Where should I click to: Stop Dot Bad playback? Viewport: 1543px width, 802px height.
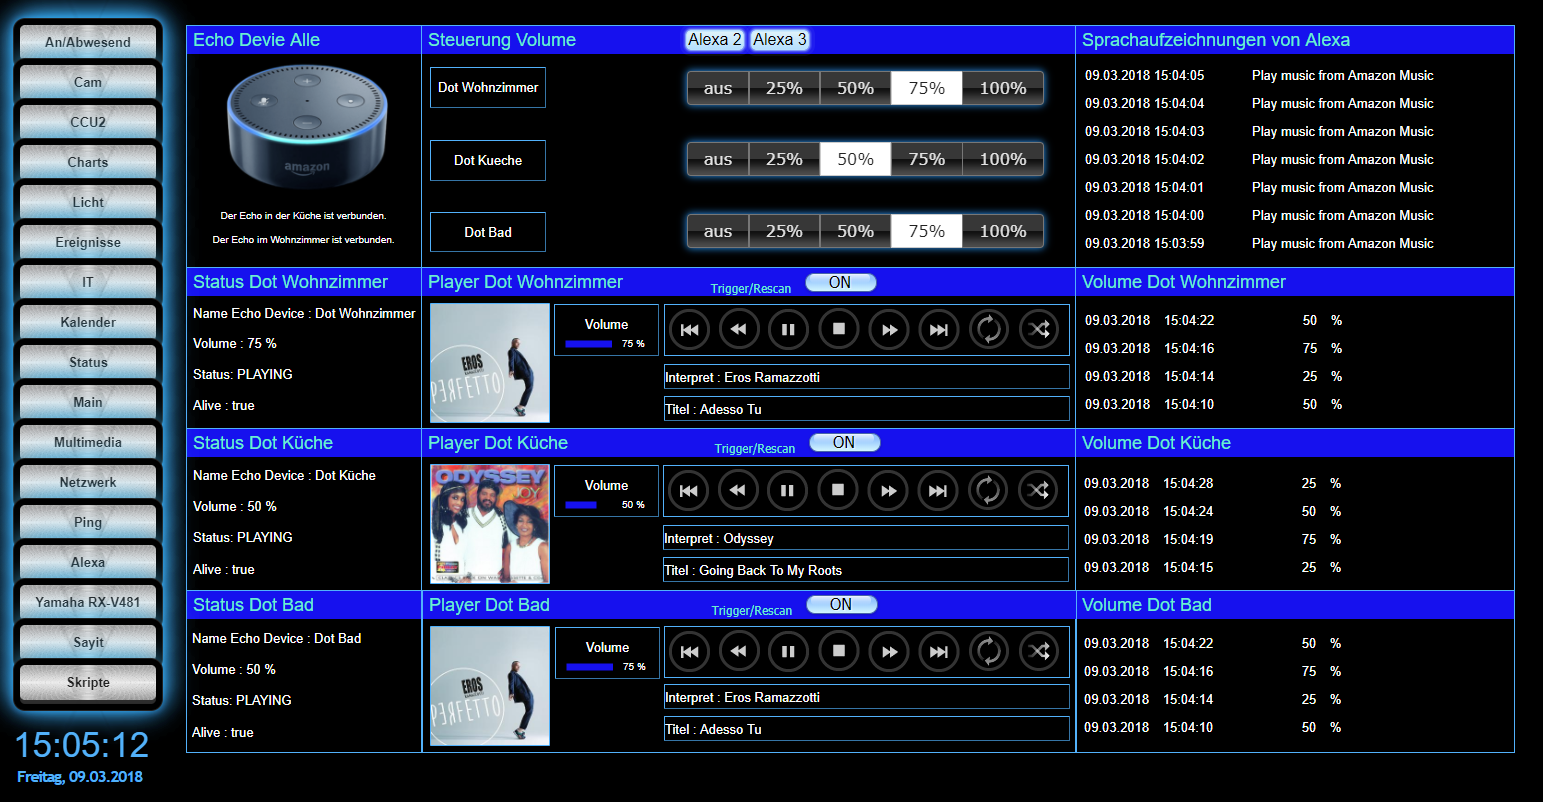(839, 651)
